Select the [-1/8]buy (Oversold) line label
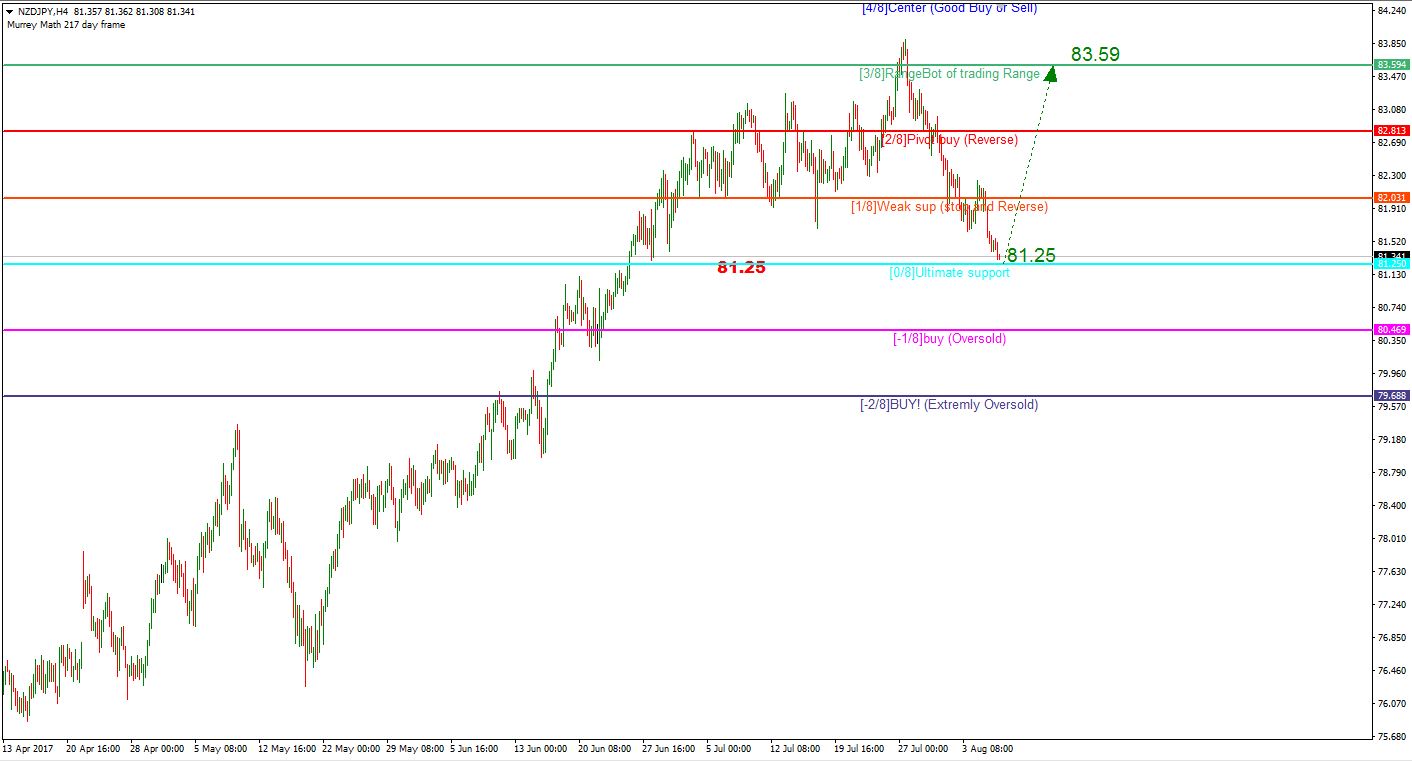 (x=949, y=339)
